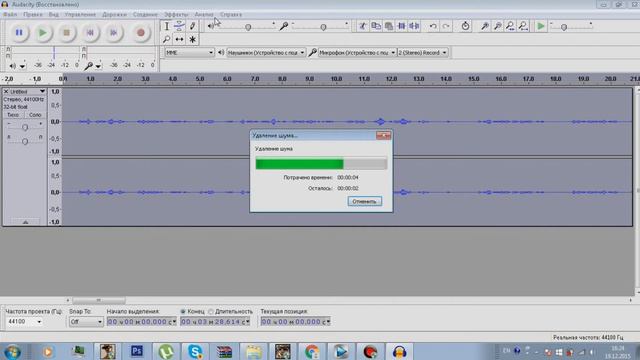Click the Fit Project zoom icon
Viewport: 640px width, 360px height.
523,26
